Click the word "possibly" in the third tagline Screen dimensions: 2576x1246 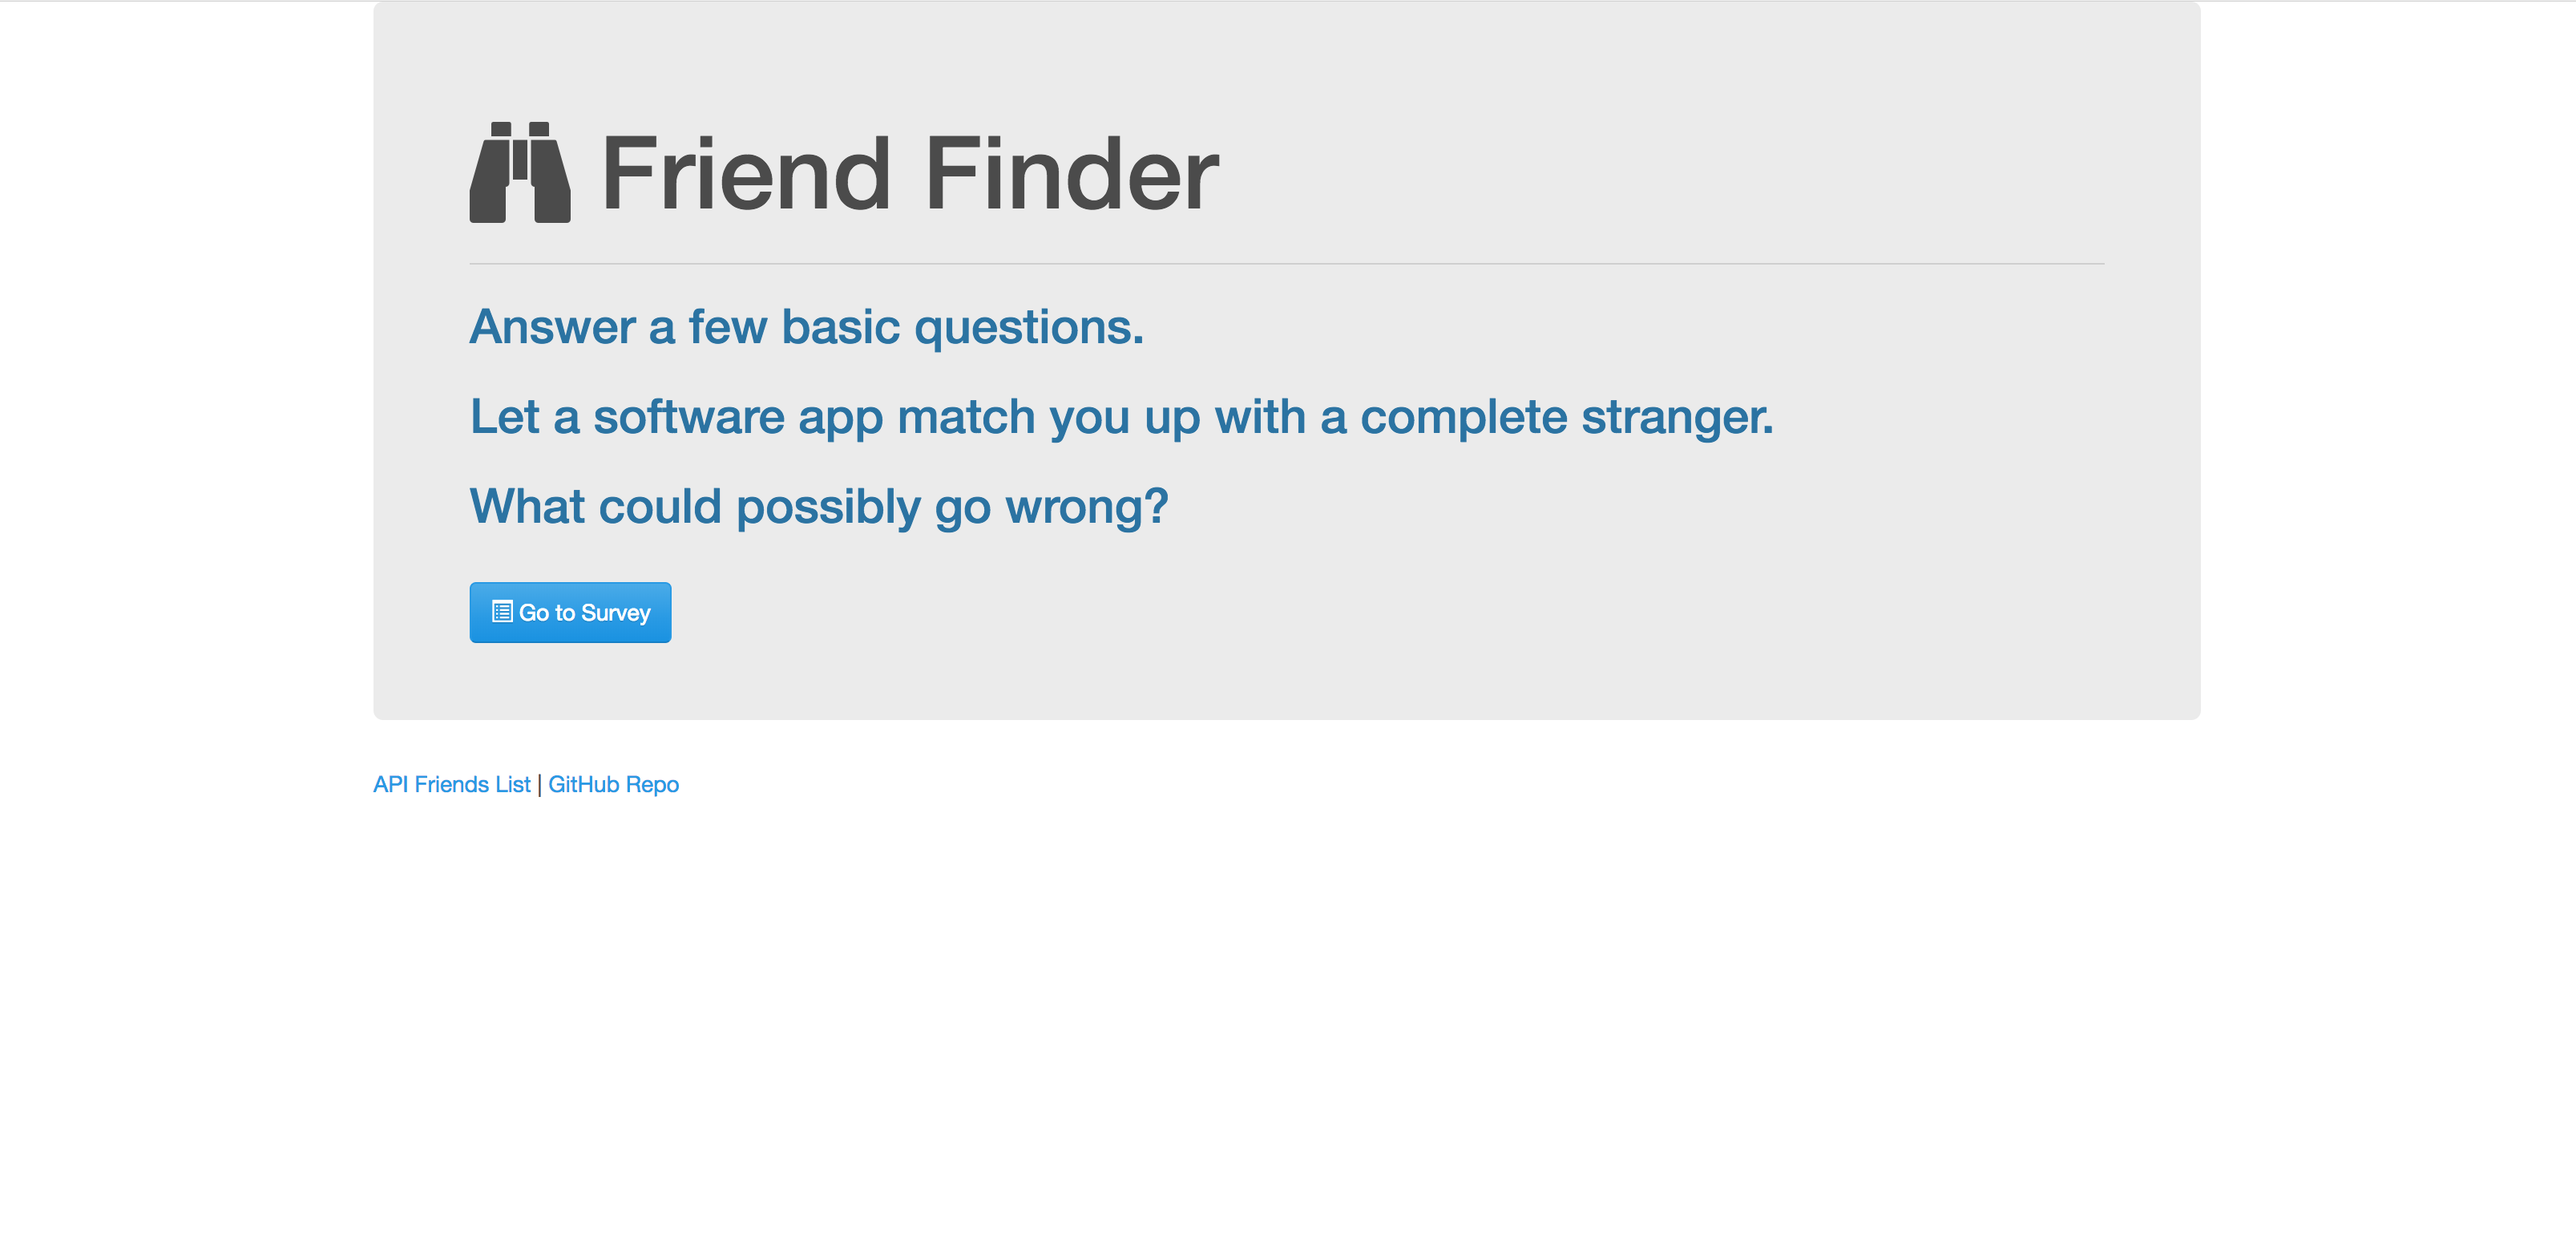(x=828, y=508)
